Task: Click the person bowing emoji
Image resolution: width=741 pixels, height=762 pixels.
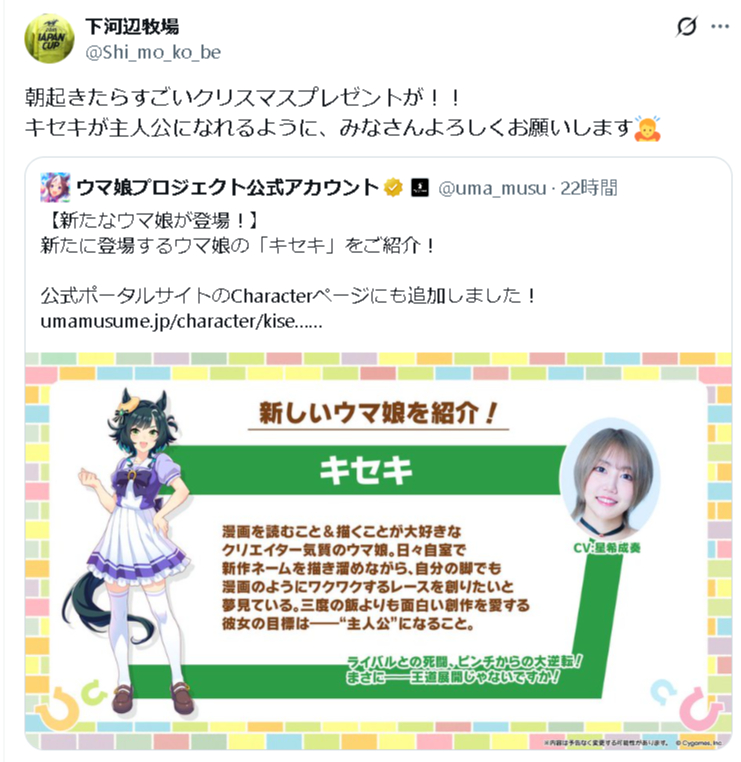Action: click(648, 129)
